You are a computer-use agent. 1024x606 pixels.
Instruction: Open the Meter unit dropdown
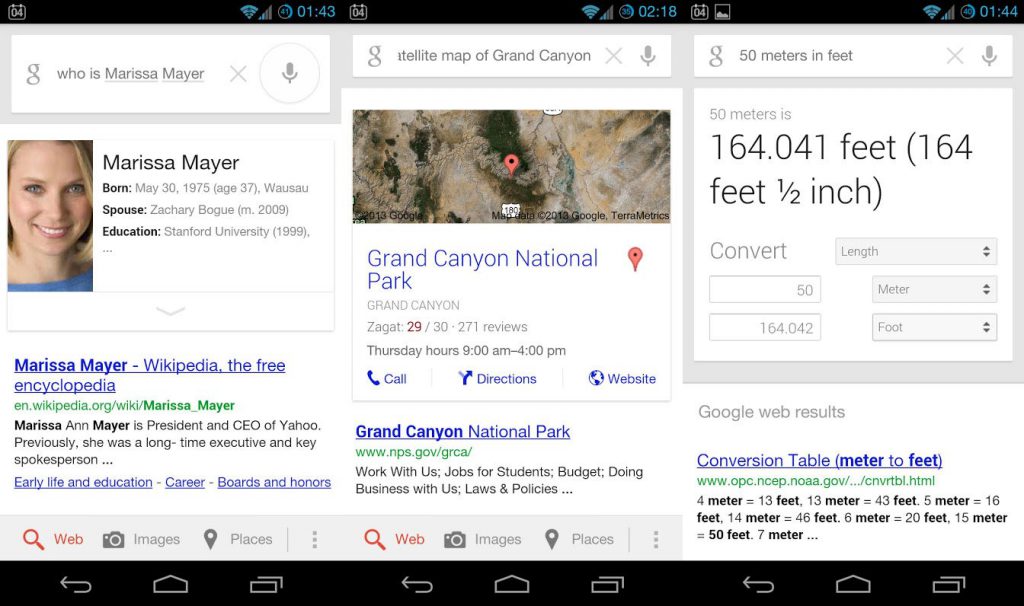934,290
